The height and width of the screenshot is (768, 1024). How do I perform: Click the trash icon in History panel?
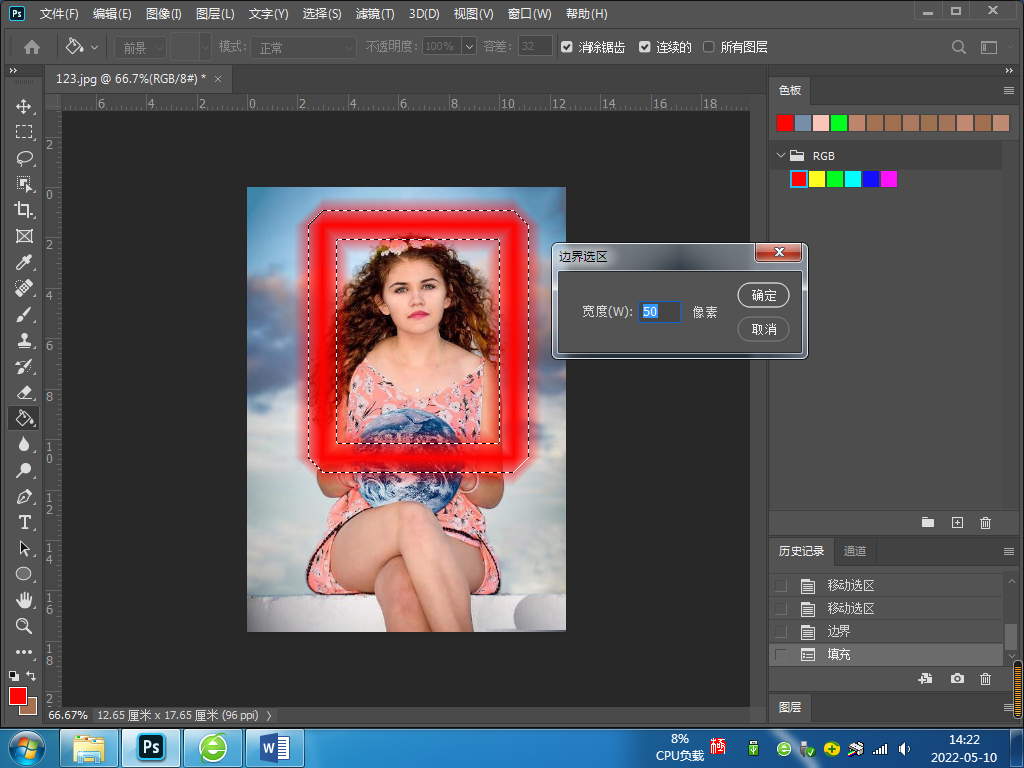[985, 679]
